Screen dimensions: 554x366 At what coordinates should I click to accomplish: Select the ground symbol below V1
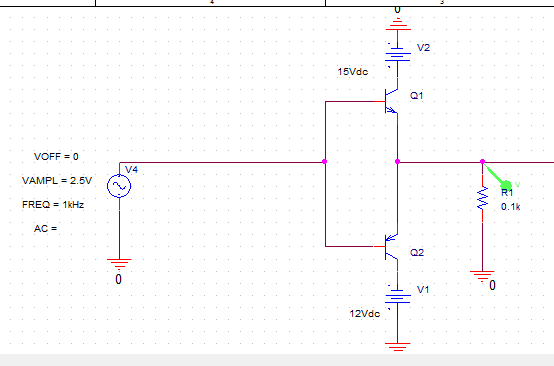[x=397, y=347]
